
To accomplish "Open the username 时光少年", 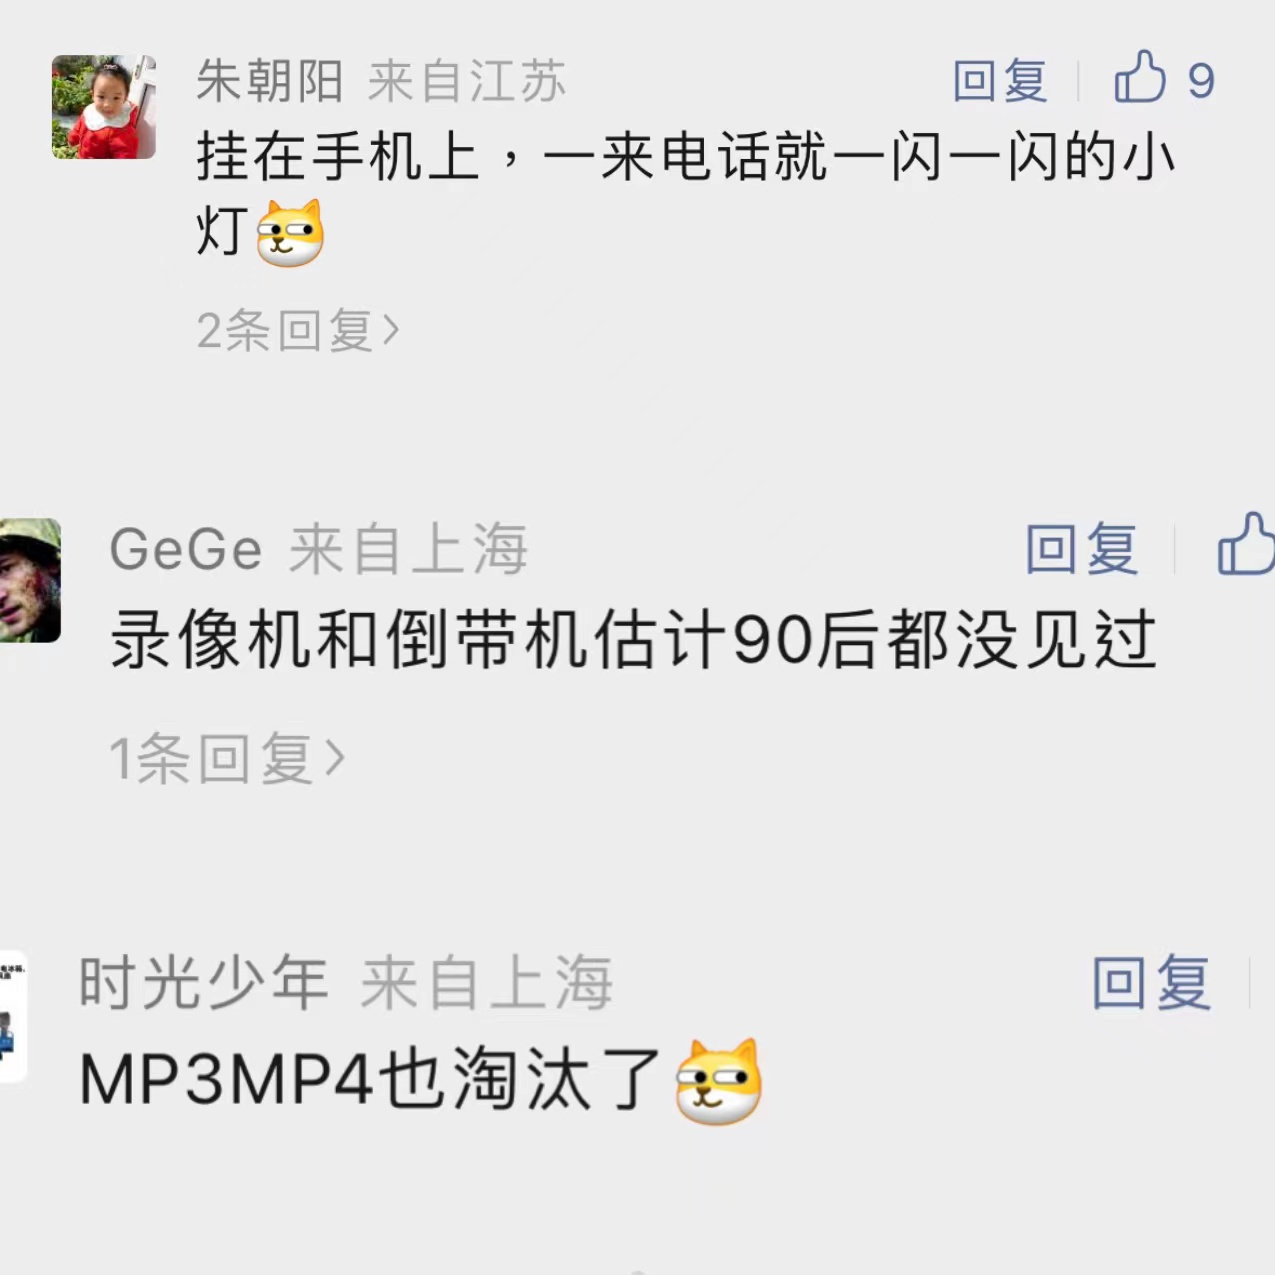I will click(204, 982).
